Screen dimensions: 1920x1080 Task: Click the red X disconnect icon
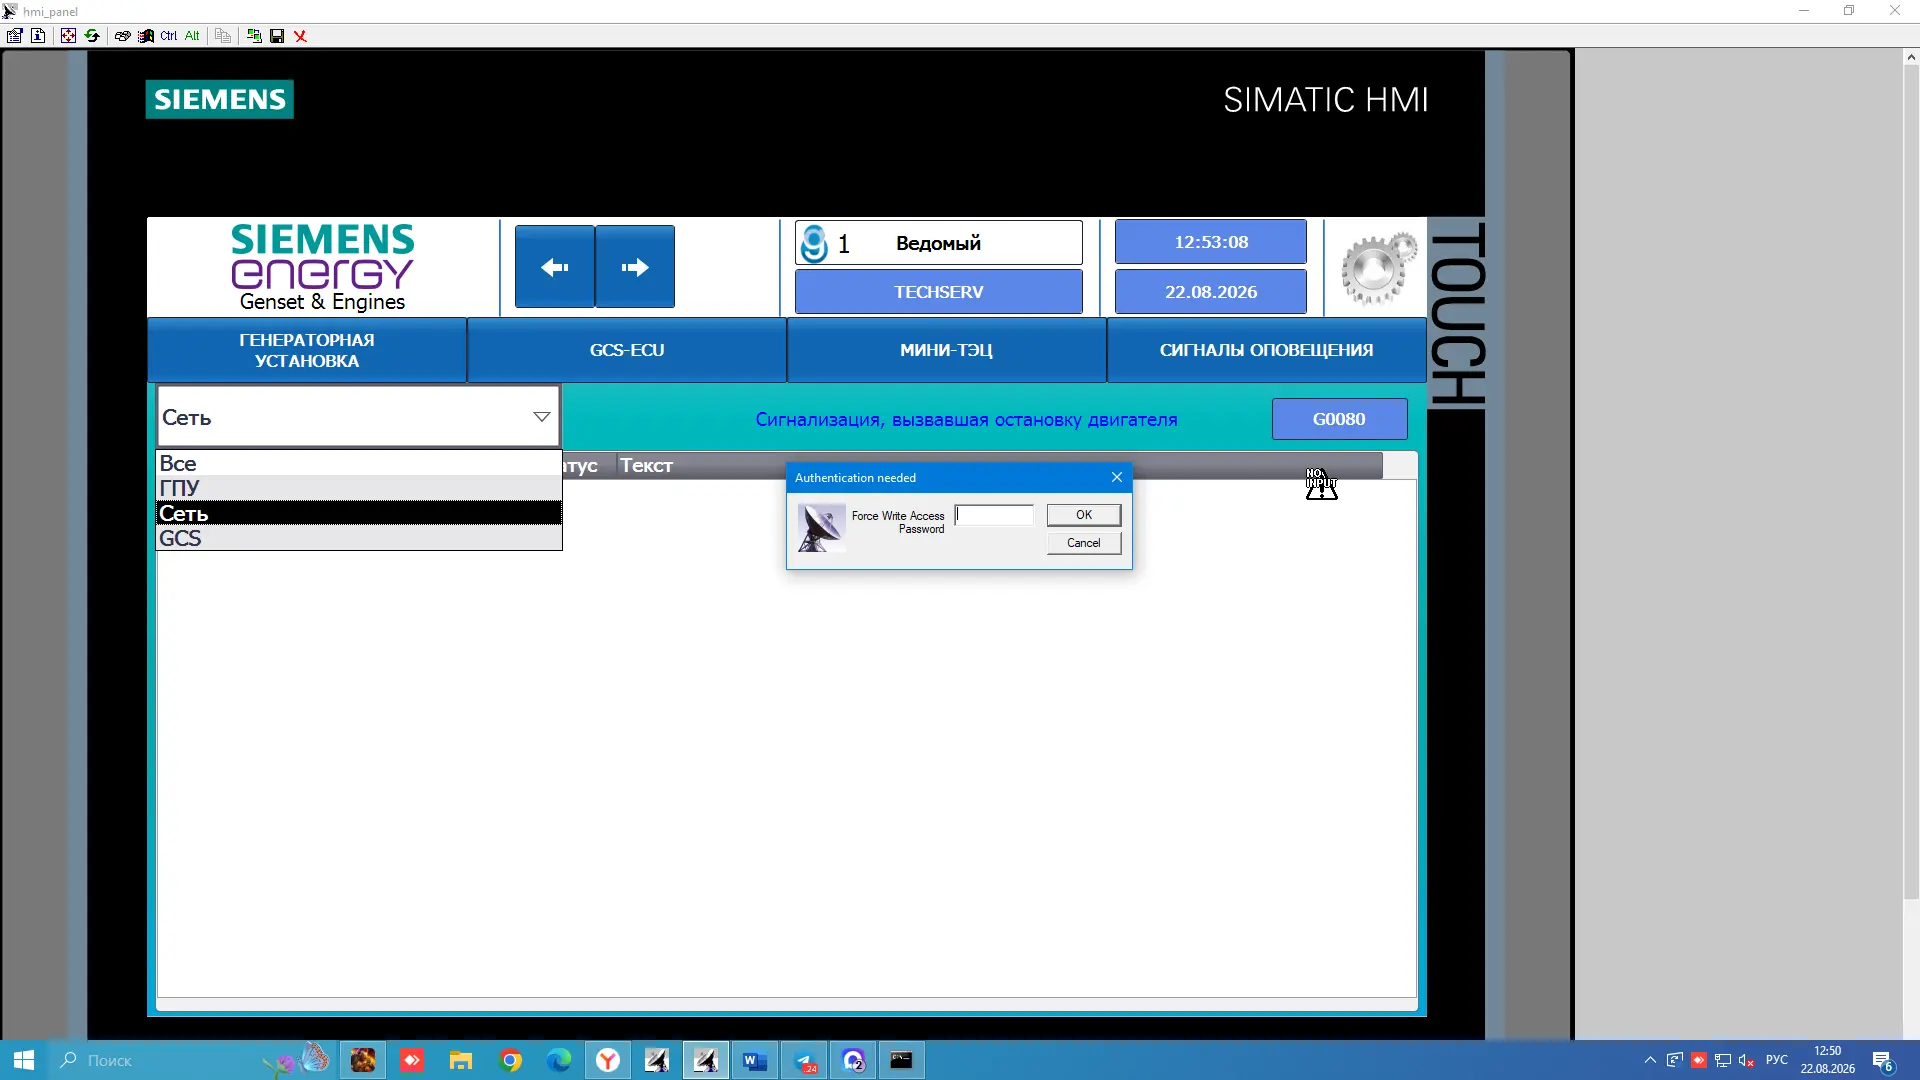point(300,36)
